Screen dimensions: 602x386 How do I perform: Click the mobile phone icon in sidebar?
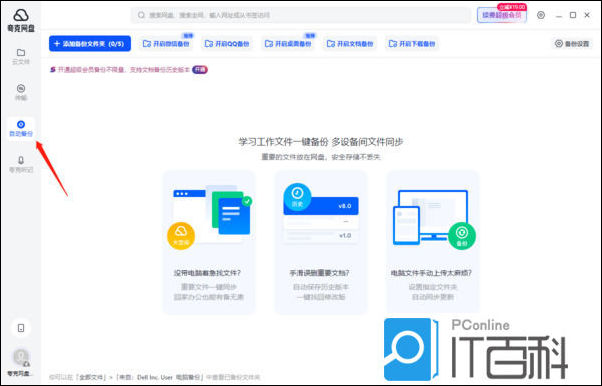21,328
